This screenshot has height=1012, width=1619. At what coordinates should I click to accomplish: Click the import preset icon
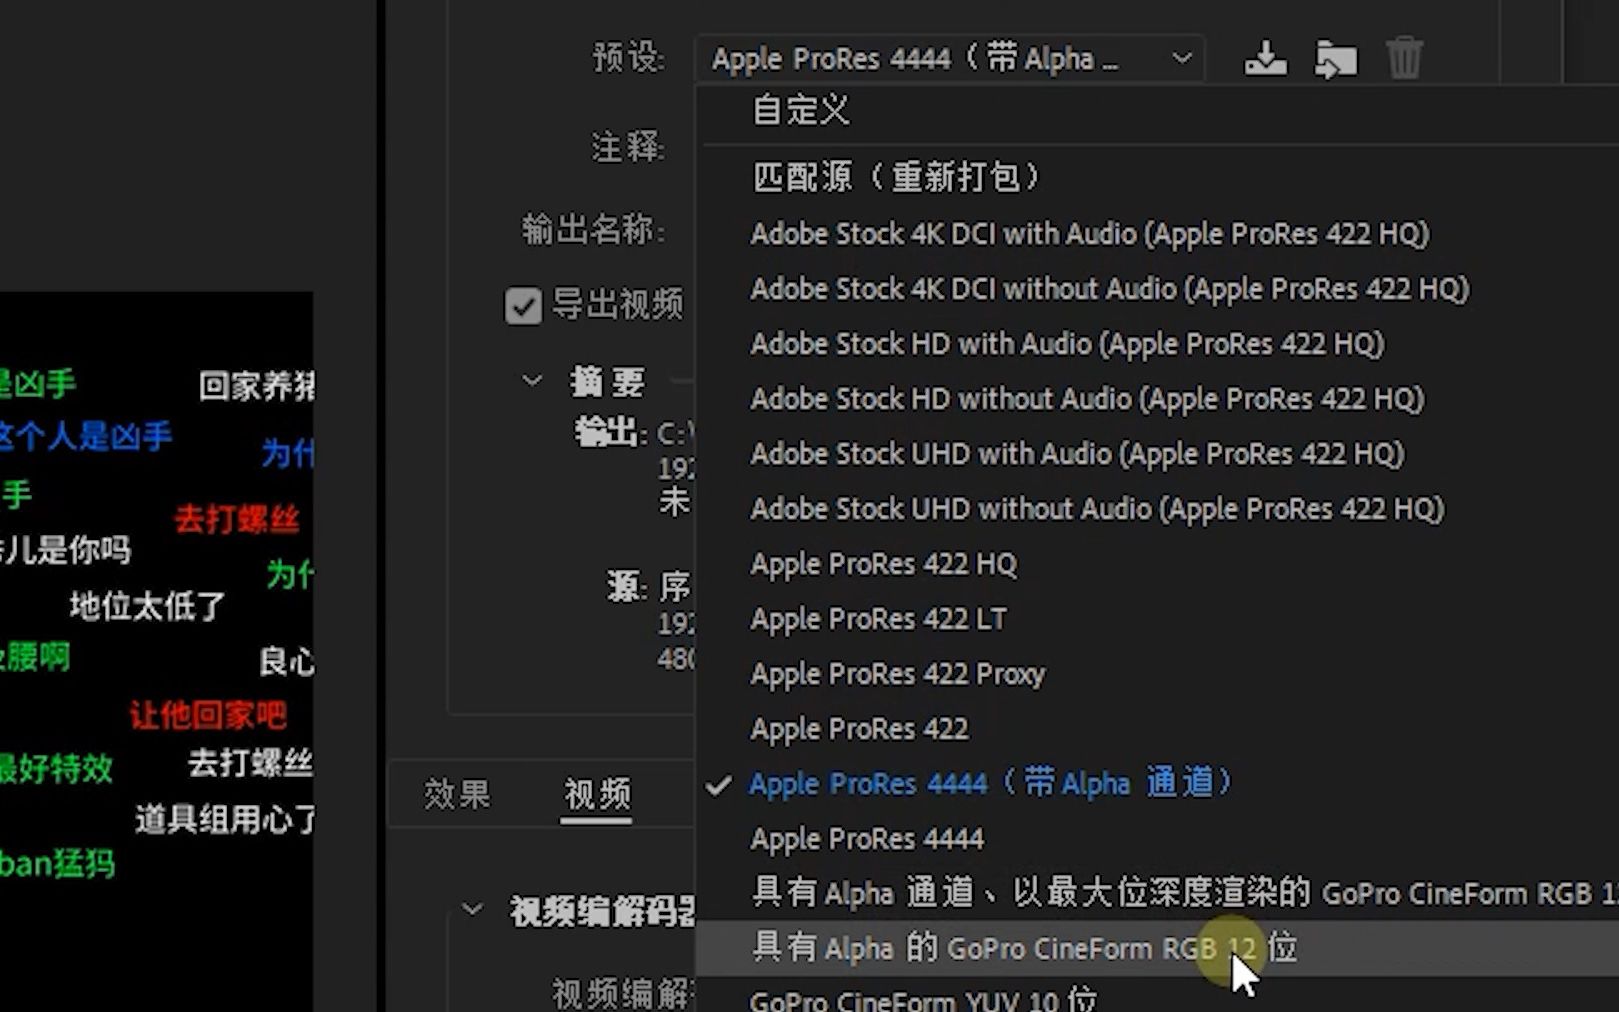pos(1336,58)
